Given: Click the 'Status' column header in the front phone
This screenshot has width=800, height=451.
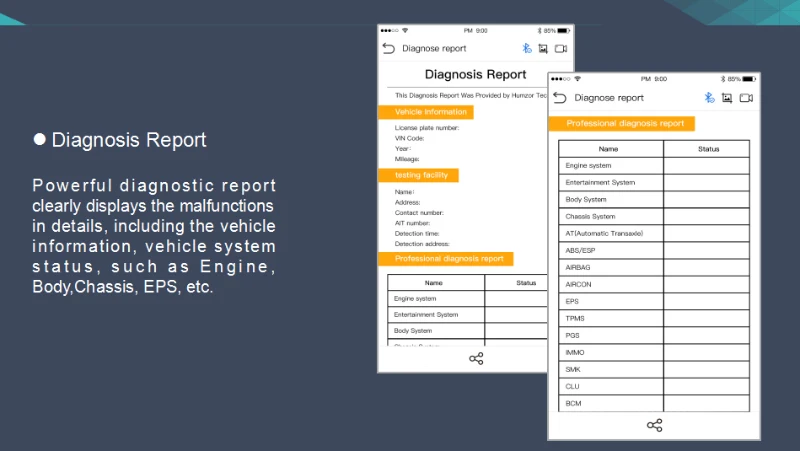Looking at the screenshot, I should [x=708, y=149].
